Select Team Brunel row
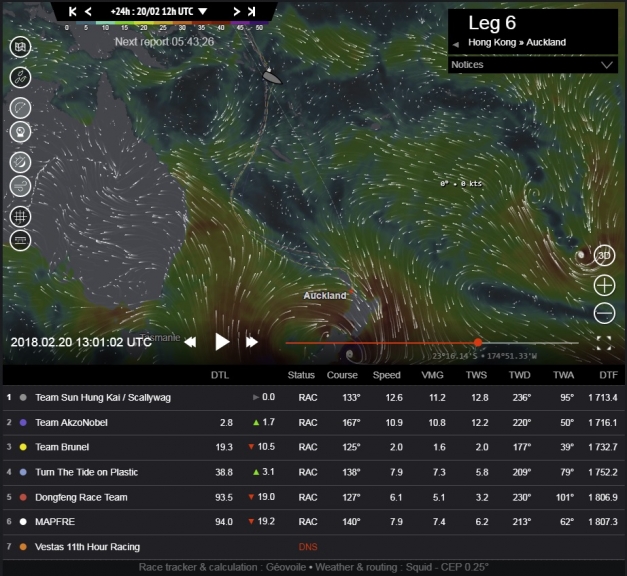The width and height of the screenshot is (627, 576). click(314, 447)
